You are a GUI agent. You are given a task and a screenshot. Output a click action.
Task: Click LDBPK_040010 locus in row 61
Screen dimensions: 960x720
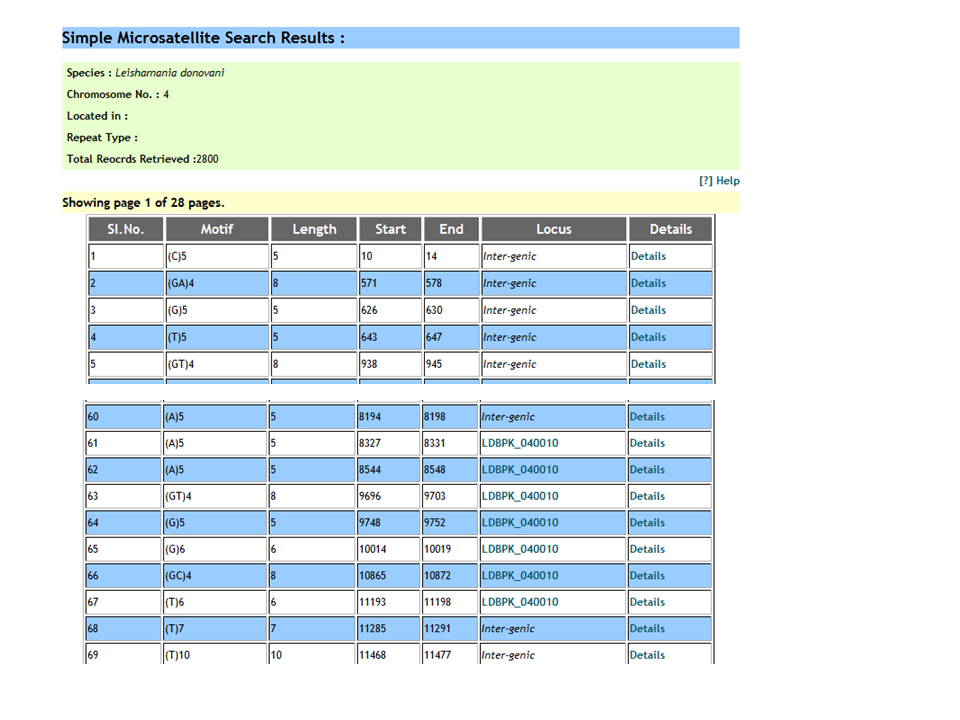click(520, 443)
